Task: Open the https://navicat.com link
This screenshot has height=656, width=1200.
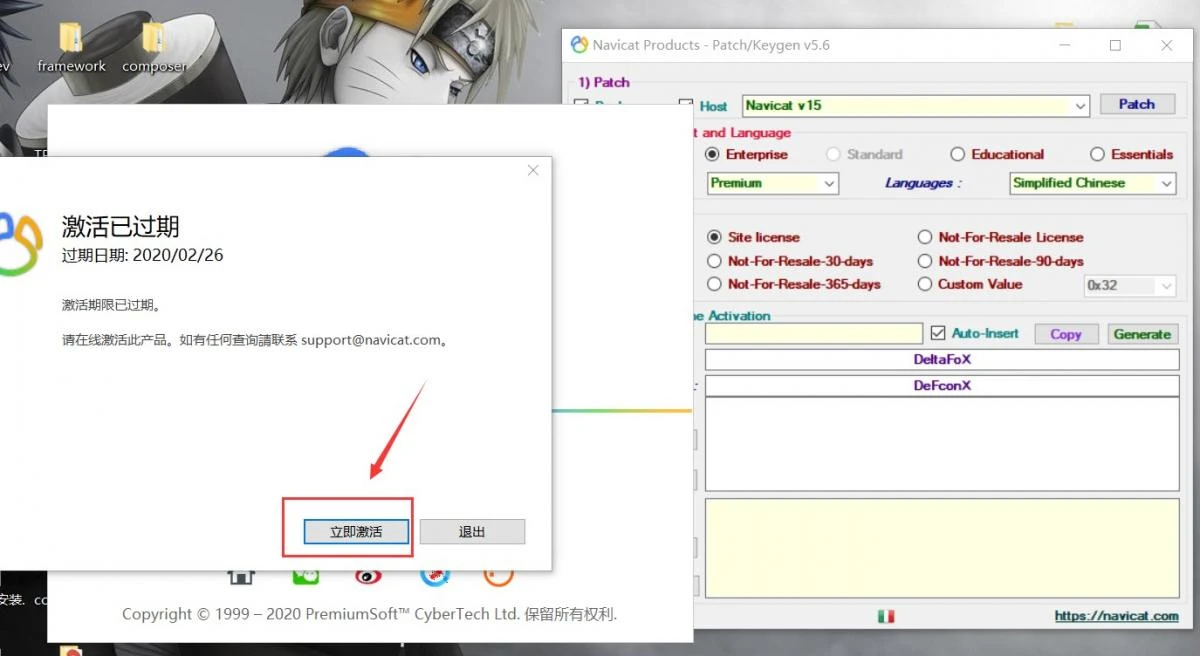Action: click(1116, 616)
